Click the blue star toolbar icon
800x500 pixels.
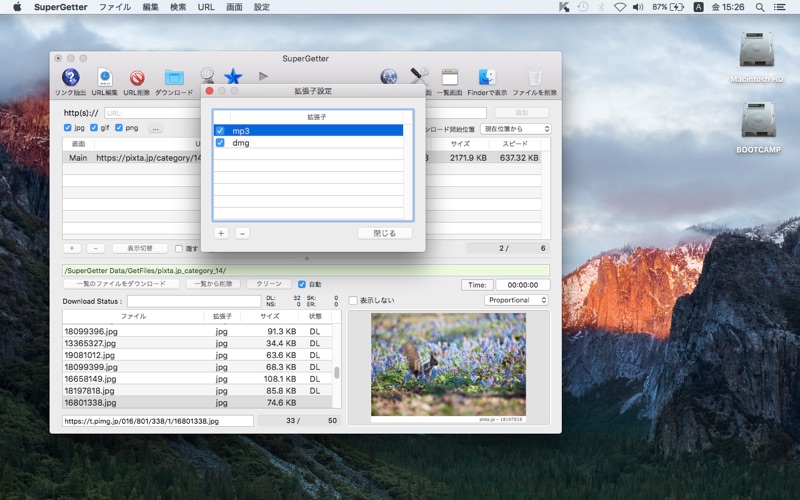click(233, 77)
